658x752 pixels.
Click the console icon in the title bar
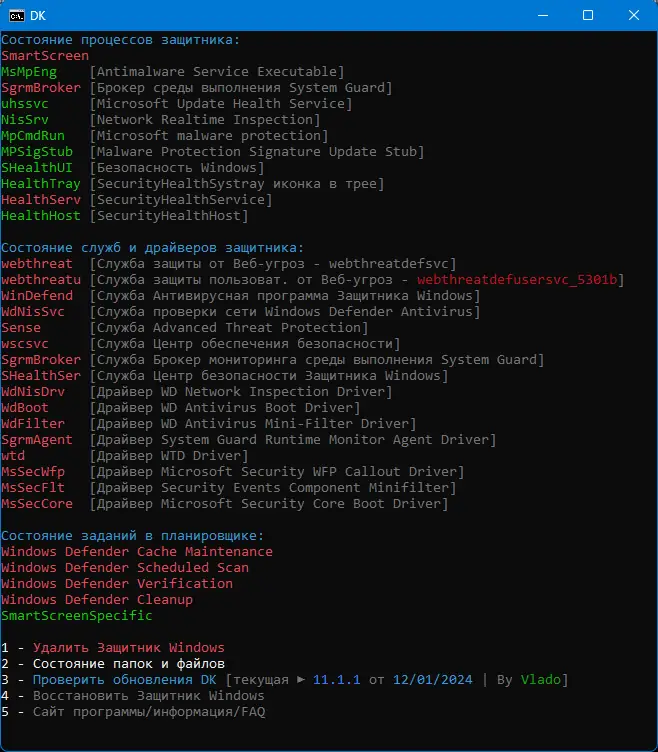click(15, 15)
